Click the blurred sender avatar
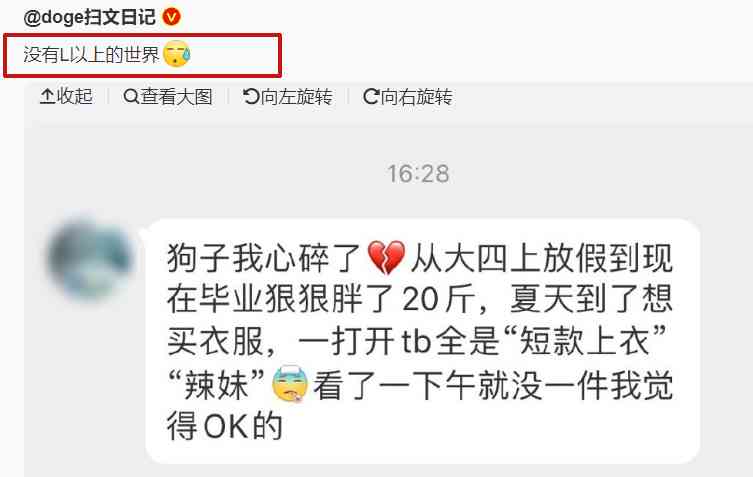The height and width of the screenshot is (477, 753). point(89,258)
